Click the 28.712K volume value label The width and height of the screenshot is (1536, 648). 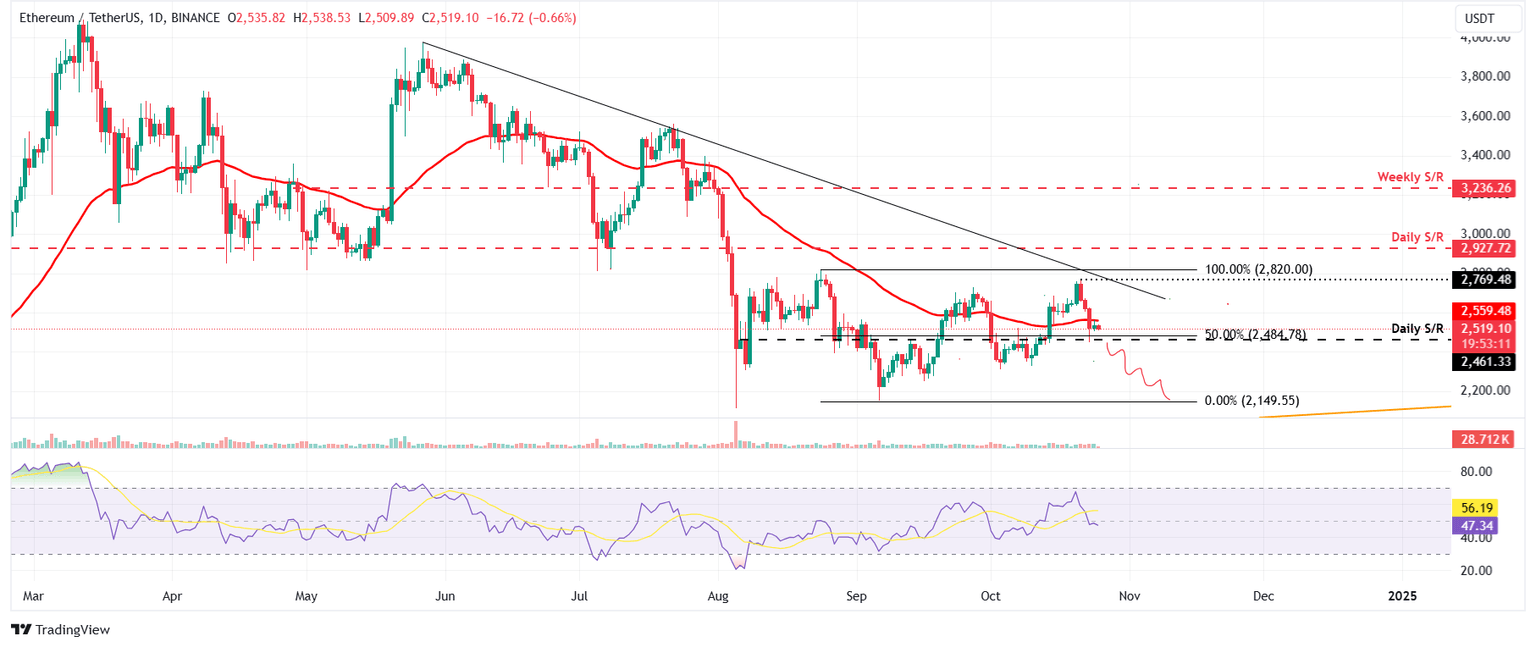coord(1484,437)
